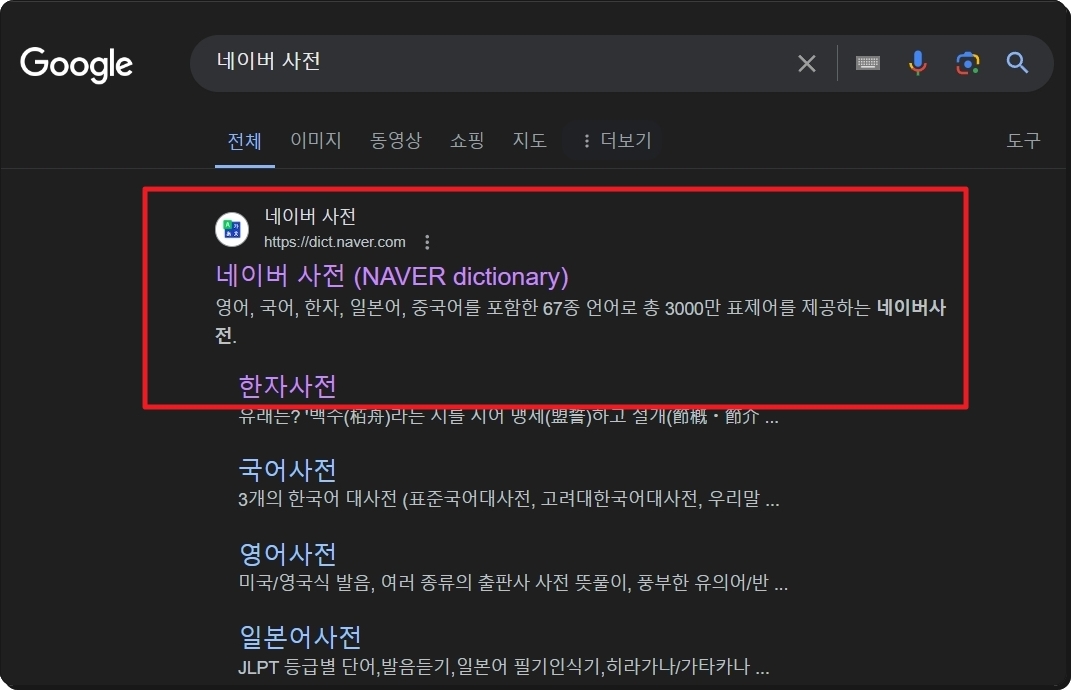The image size is (1071, 690).
Task: Click the text 미국/영국식 발음
Action: (305, 583)
